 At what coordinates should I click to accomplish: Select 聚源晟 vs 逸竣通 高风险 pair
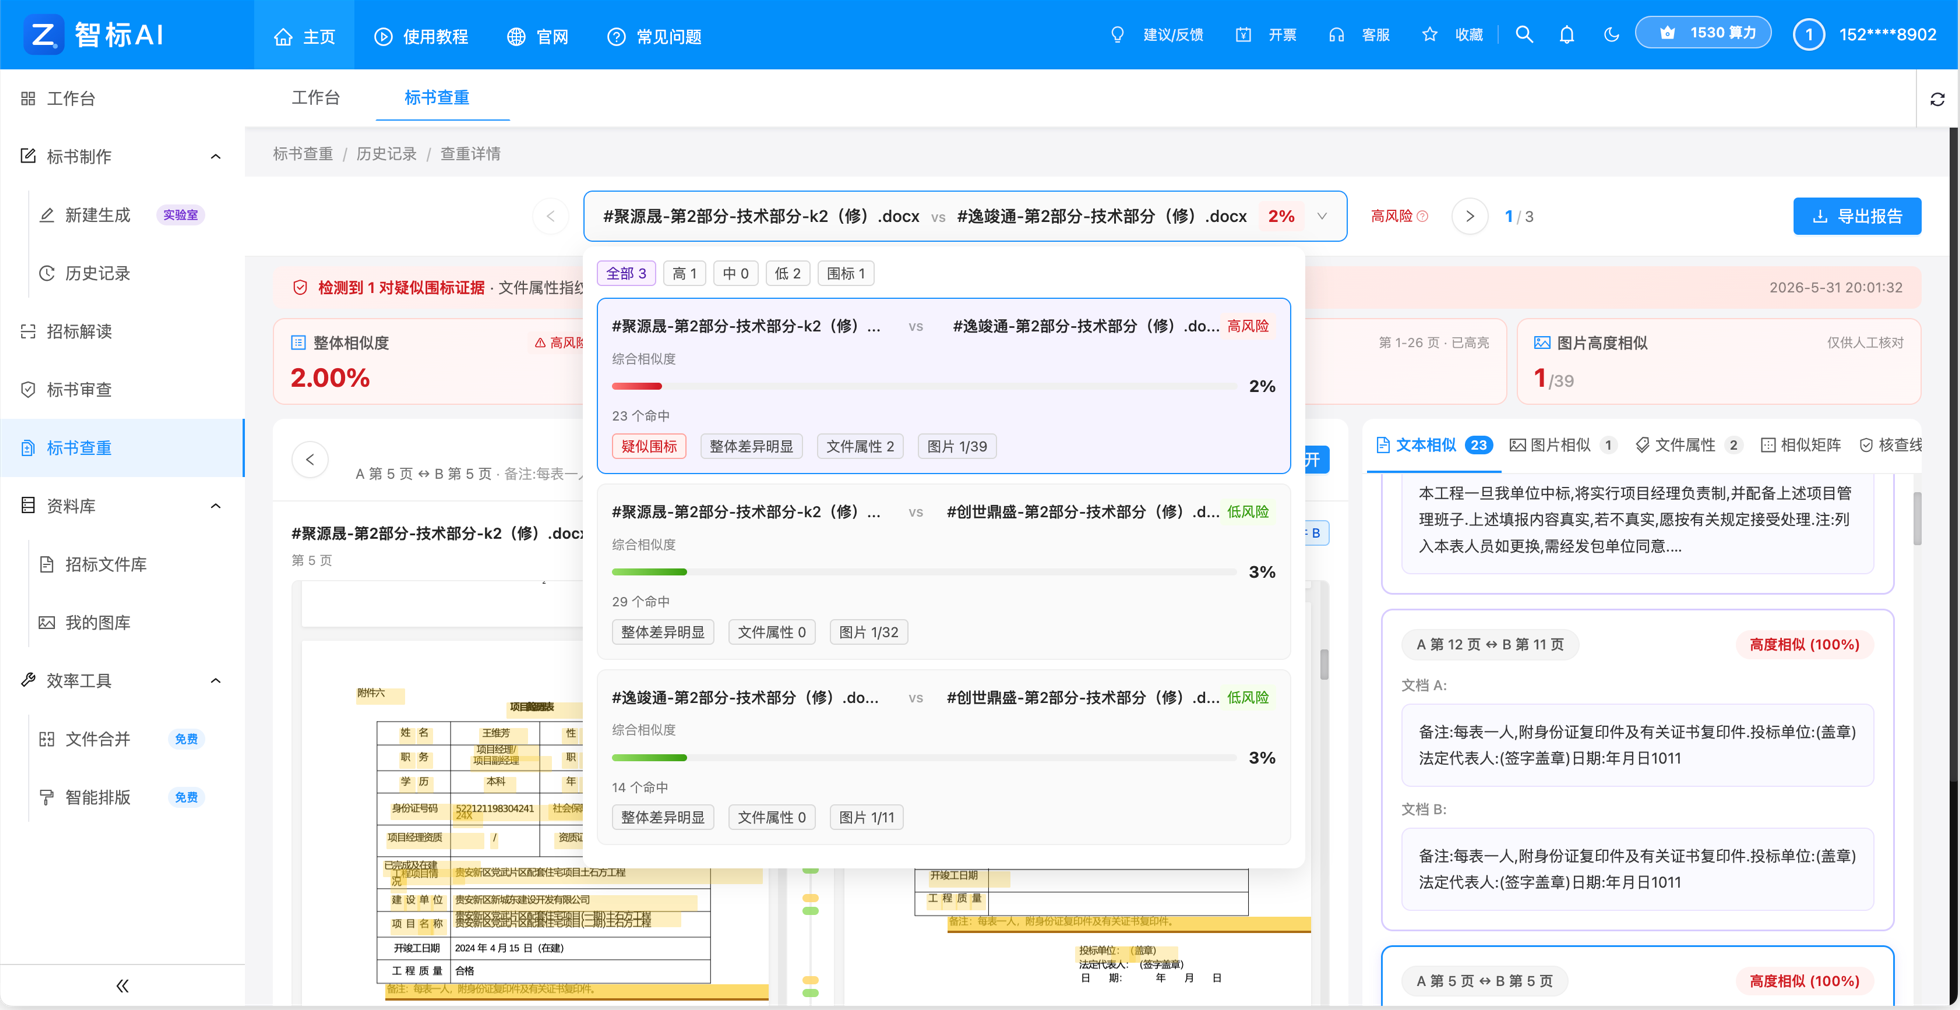pyautogui.click(x=944, y=386)
